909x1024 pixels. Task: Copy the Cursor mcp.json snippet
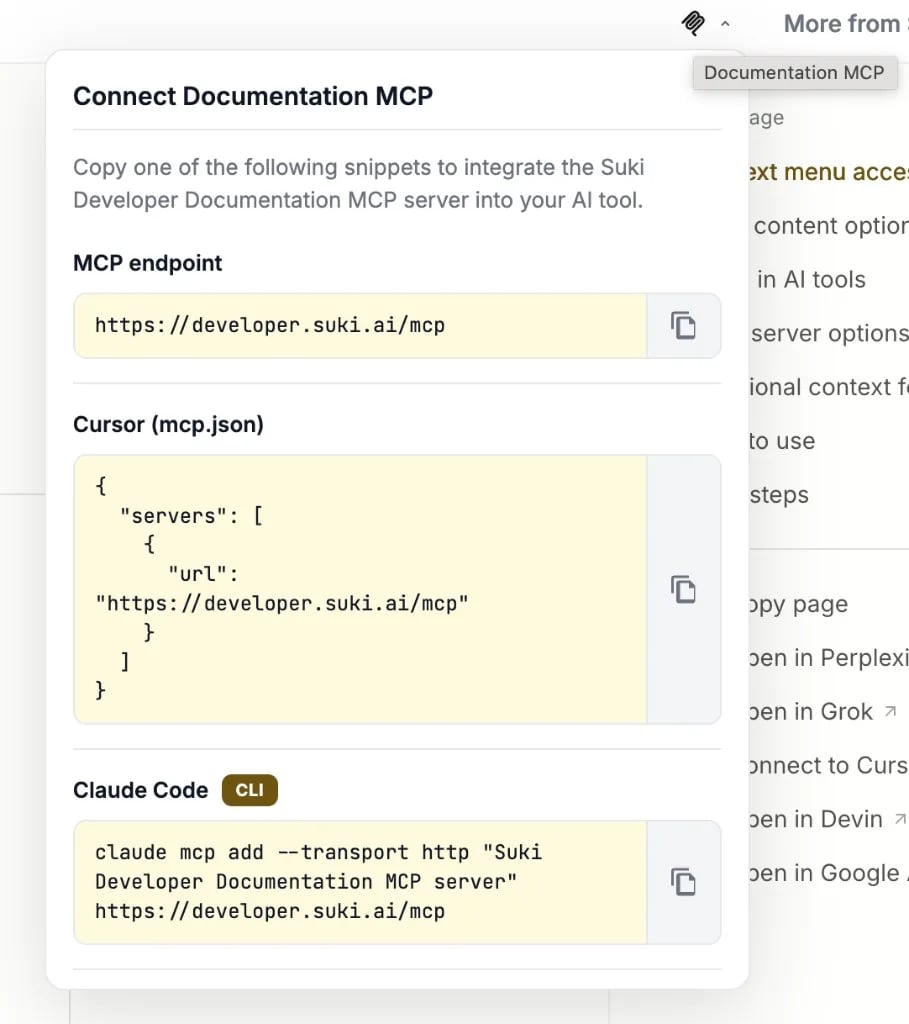(x=683, y=590)
